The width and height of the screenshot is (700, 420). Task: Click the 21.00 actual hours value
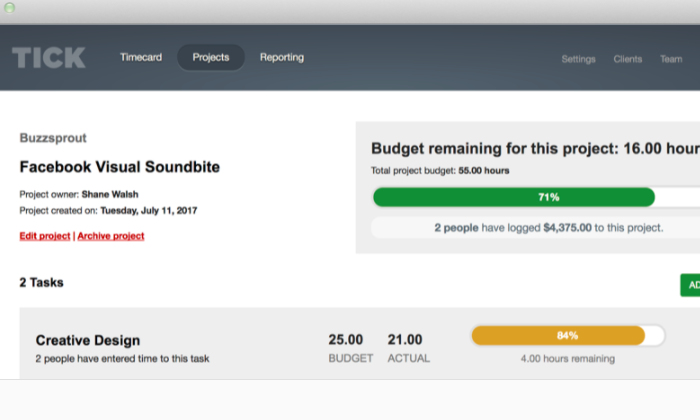[404, 340]
